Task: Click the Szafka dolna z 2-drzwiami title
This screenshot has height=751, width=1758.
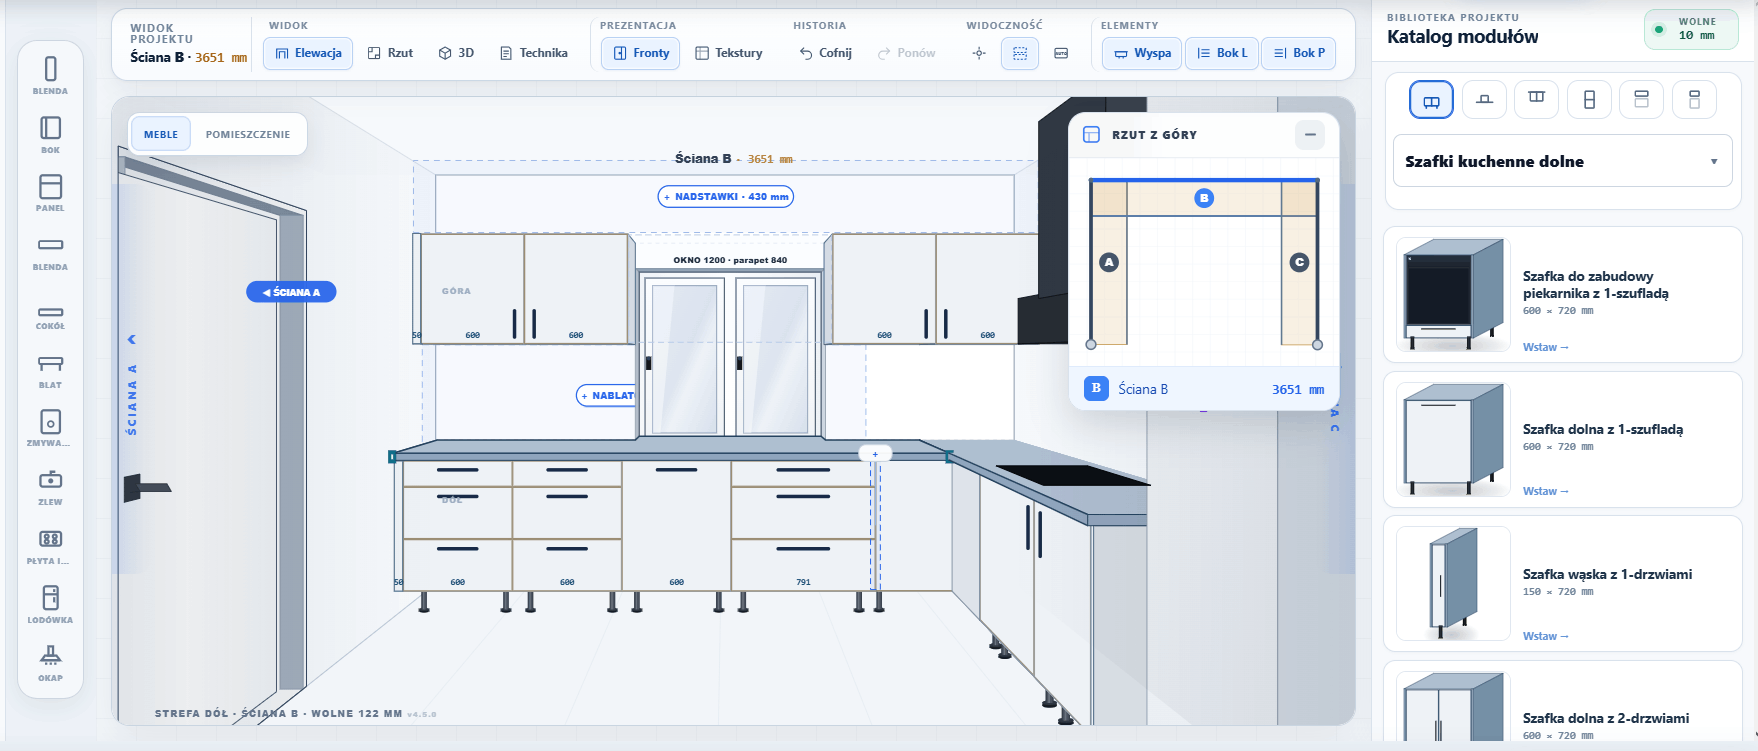Action: tap(1606, 718)
